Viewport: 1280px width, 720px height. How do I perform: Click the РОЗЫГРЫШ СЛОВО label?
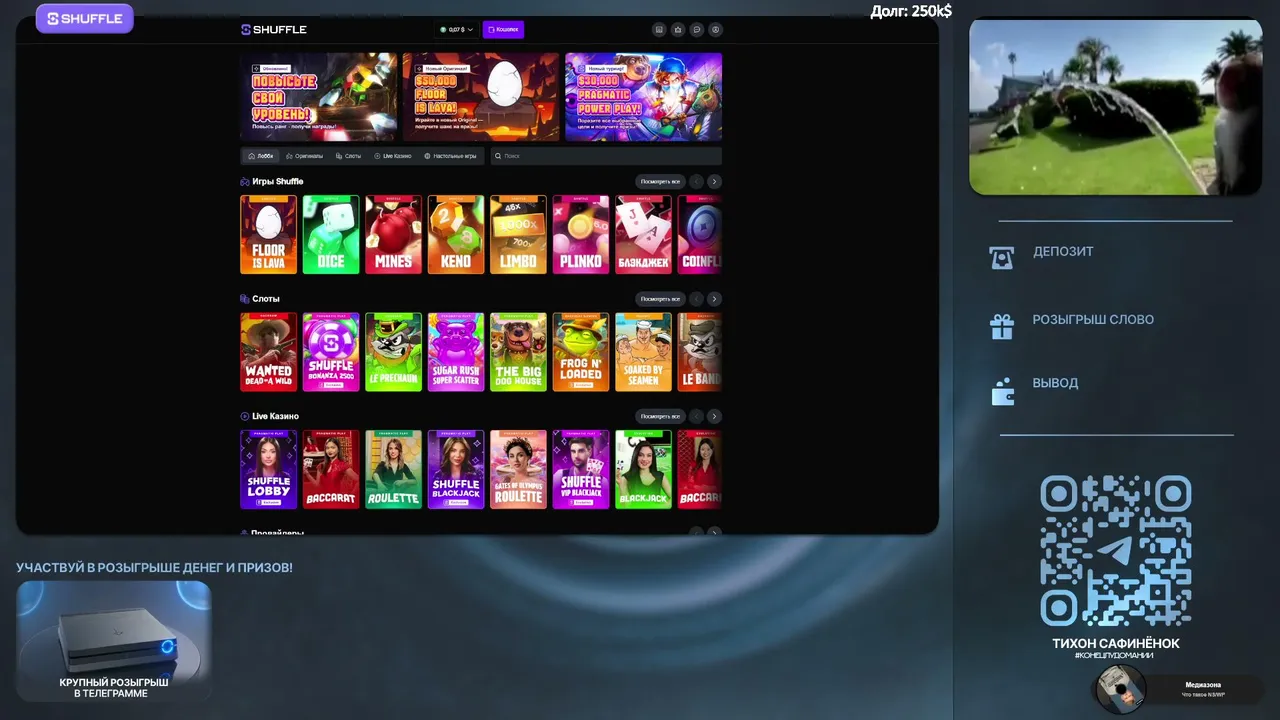tap(1093, 320)
